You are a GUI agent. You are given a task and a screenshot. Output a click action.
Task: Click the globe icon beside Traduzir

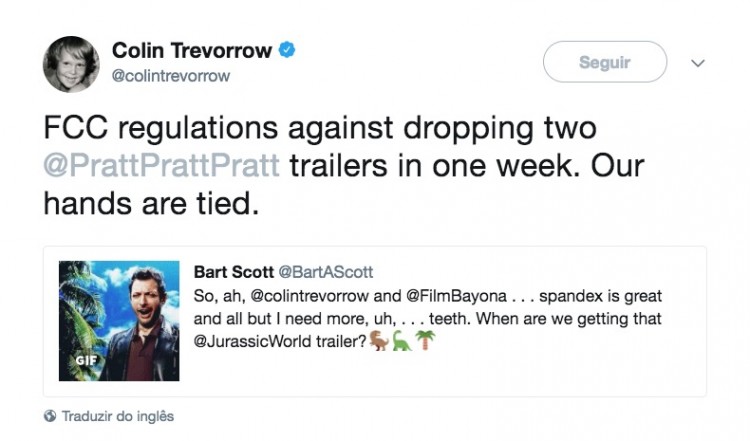point(50,416)
